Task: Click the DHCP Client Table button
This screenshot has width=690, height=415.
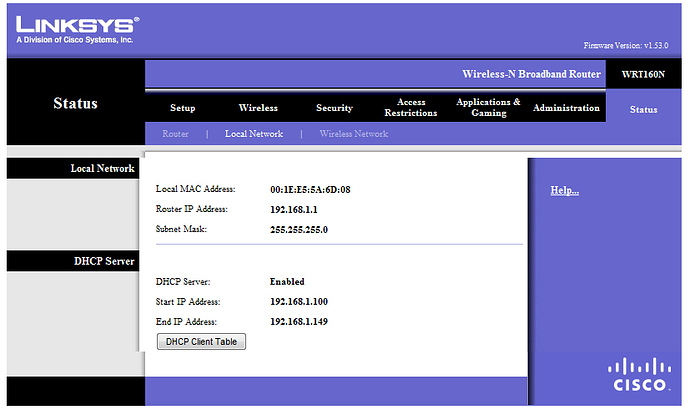Action: click(x=202, y=342)
